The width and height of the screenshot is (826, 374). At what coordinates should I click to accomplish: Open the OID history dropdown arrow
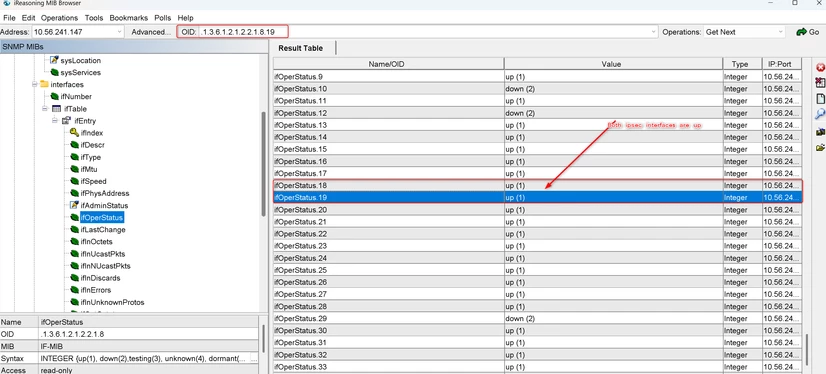click(x=654, y=32)
